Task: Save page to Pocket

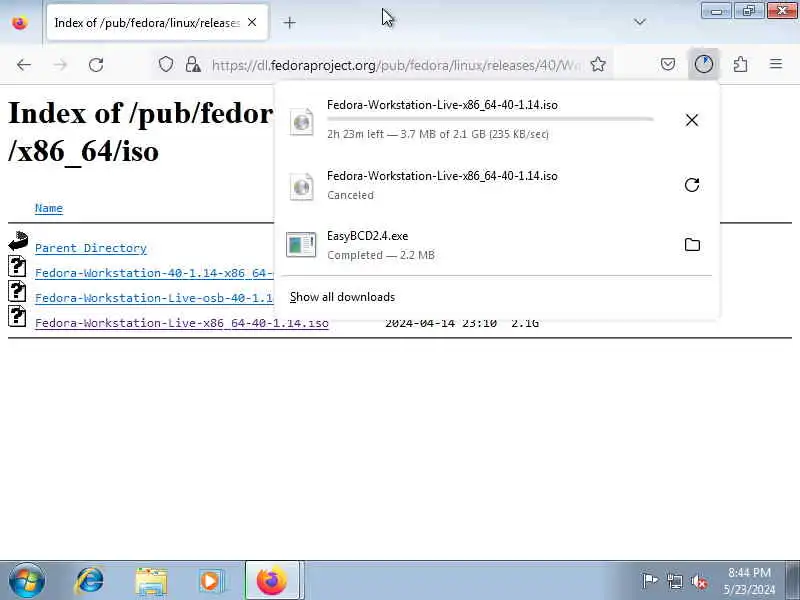Action: (x=668, y=64)
